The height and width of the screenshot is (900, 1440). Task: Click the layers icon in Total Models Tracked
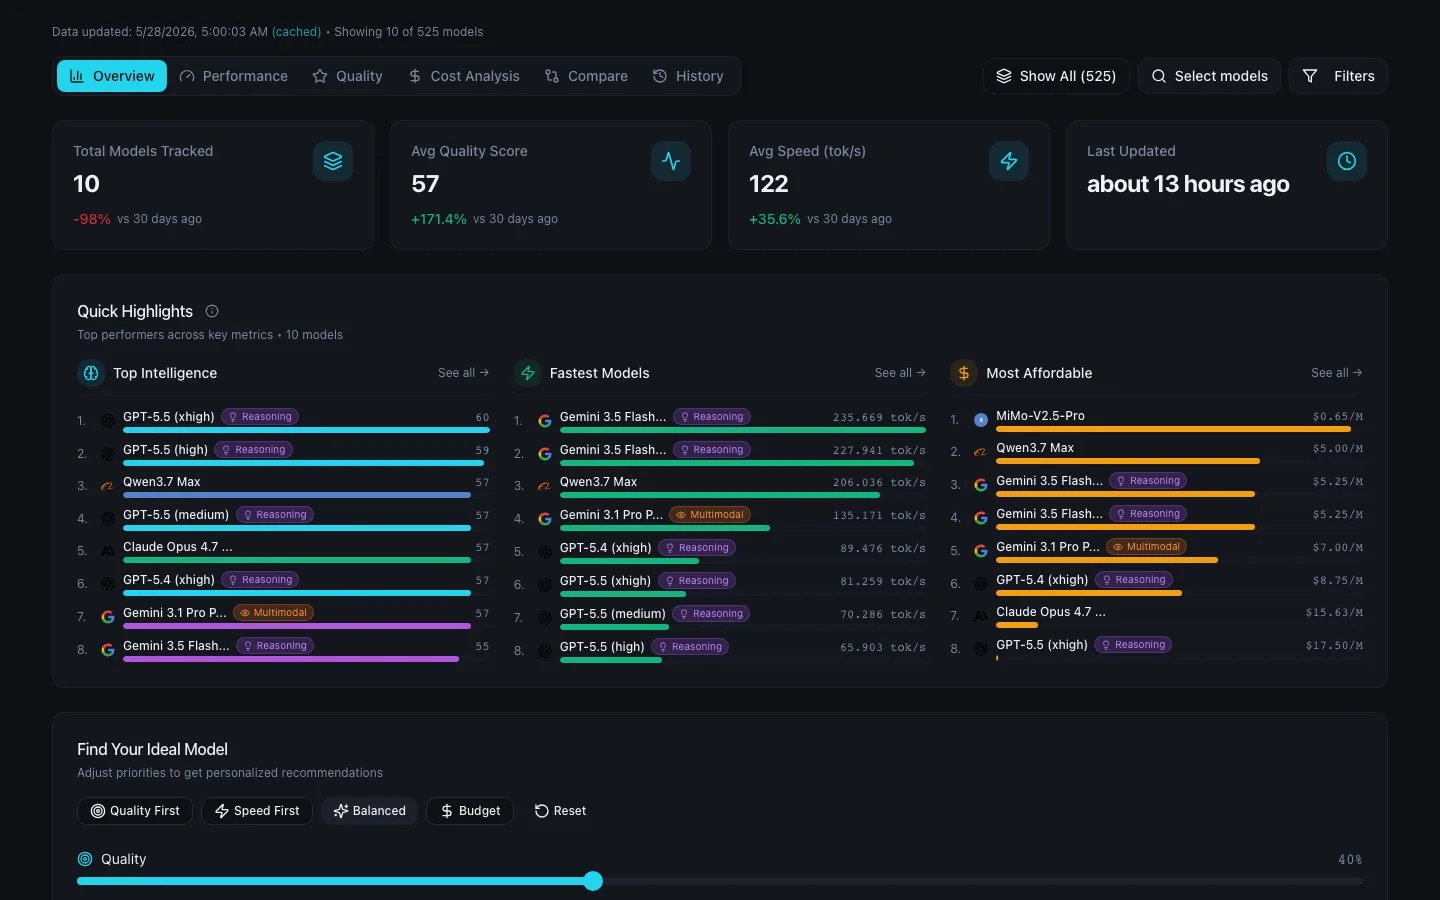[333, 161]
